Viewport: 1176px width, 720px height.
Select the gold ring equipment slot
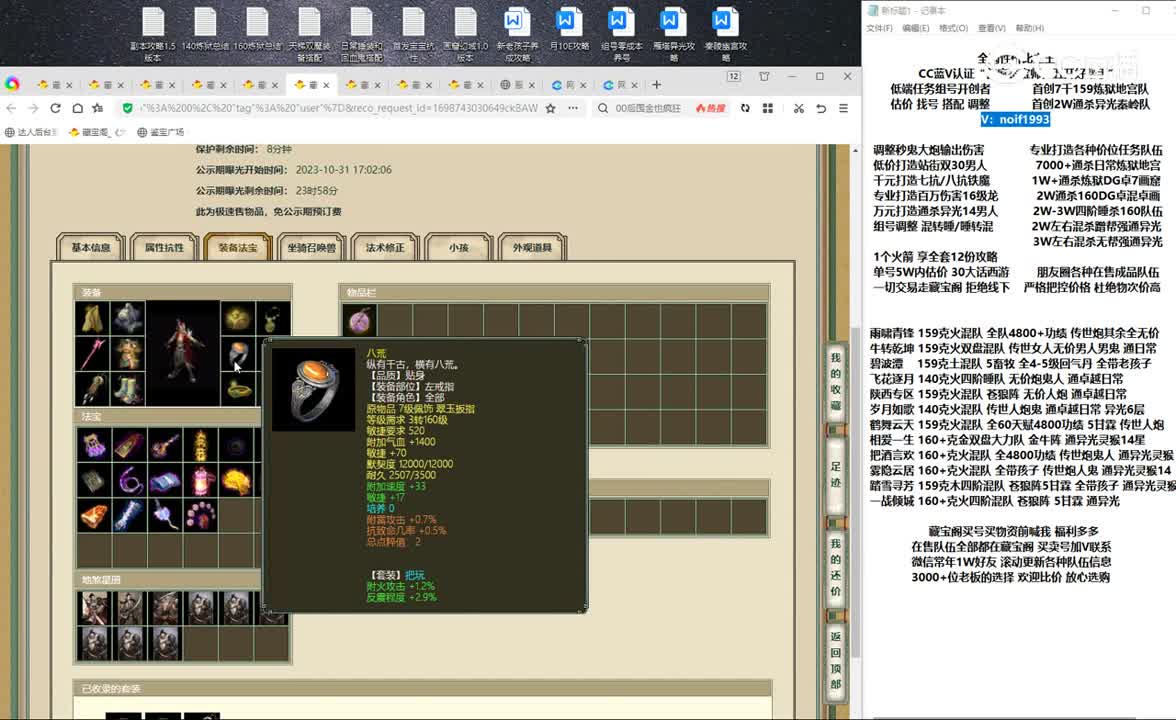coord(238,388)
